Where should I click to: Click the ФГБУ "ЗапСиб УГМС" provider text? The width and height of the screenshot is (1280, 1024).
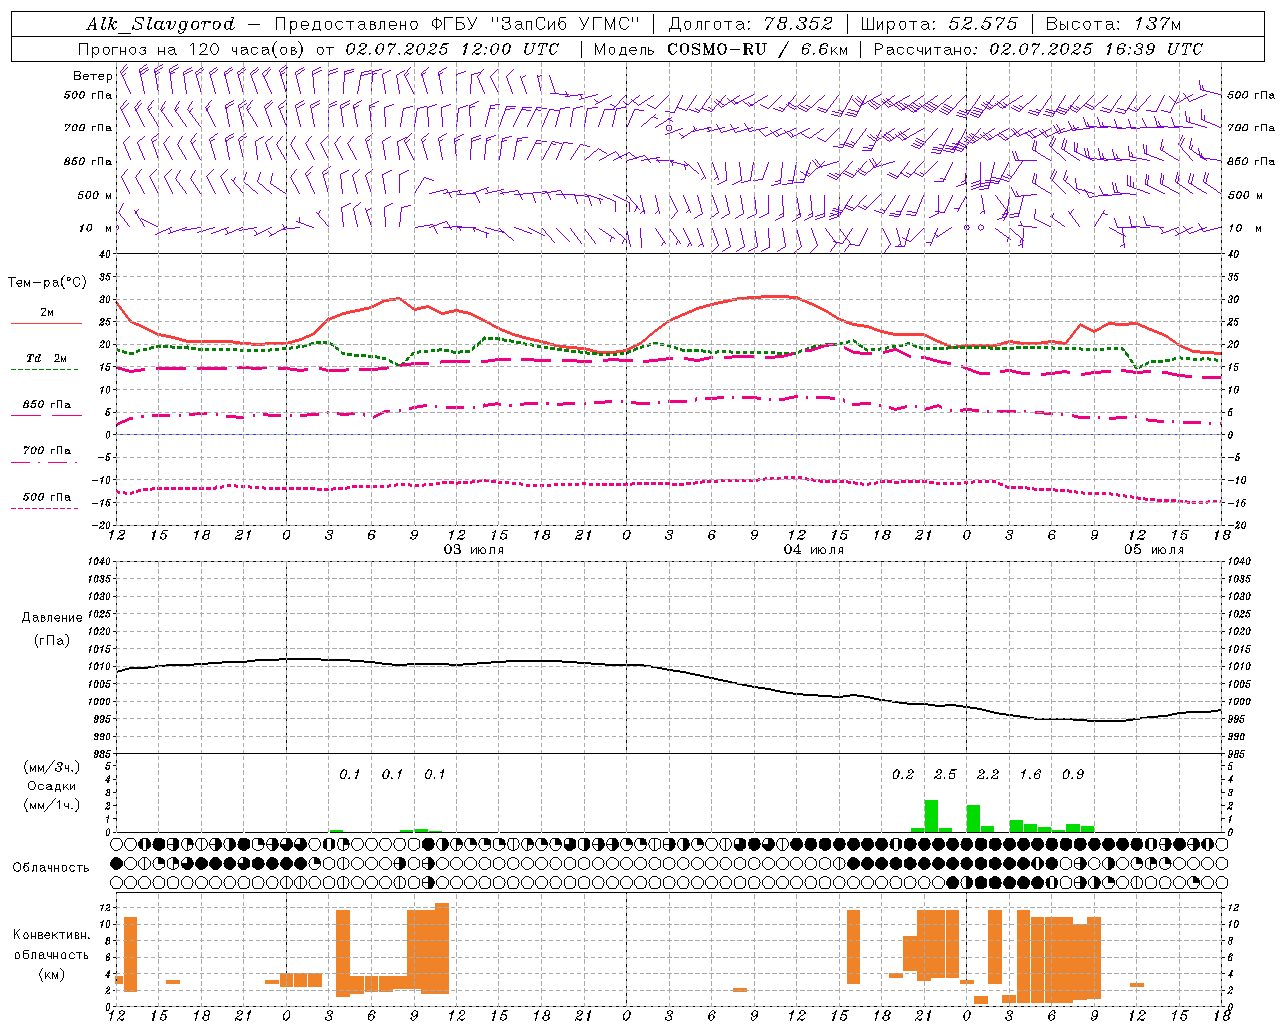point(535,24)
